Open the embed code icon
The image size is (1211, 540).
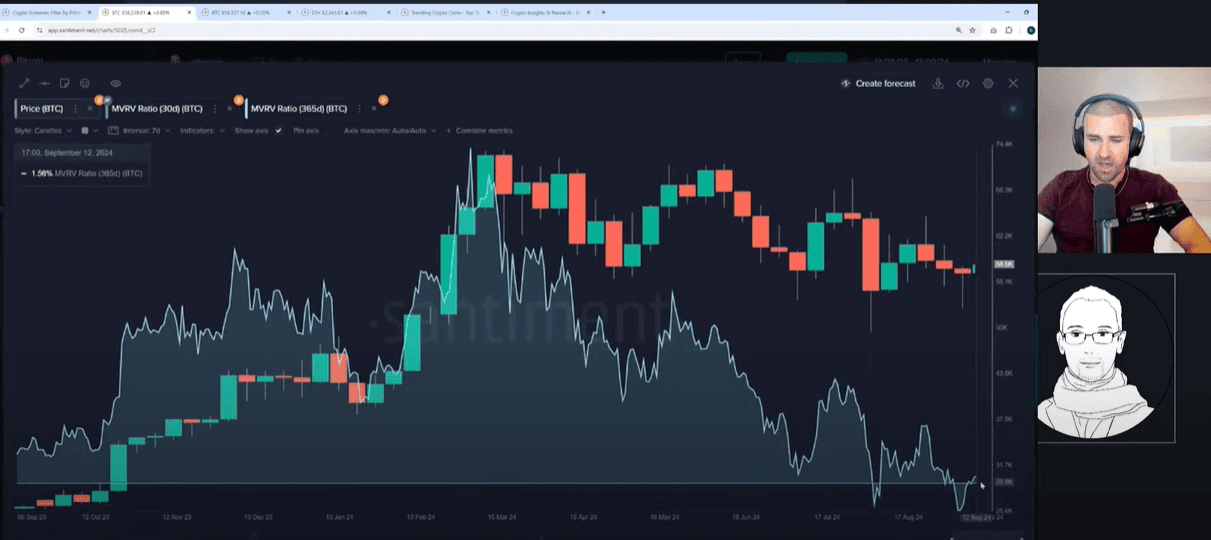point(963,84)
